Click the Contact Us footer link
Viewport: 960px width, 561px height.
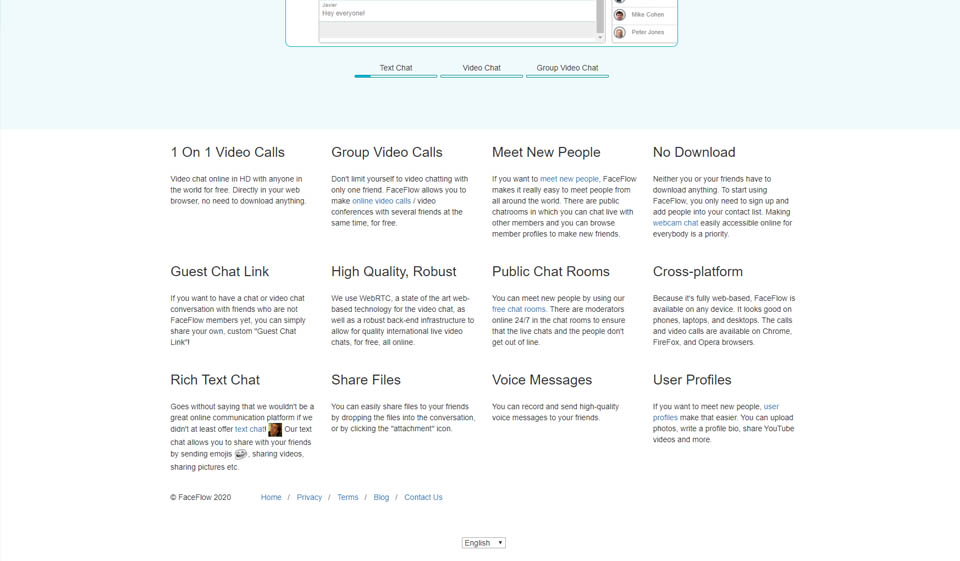click(x=423, y=497)
